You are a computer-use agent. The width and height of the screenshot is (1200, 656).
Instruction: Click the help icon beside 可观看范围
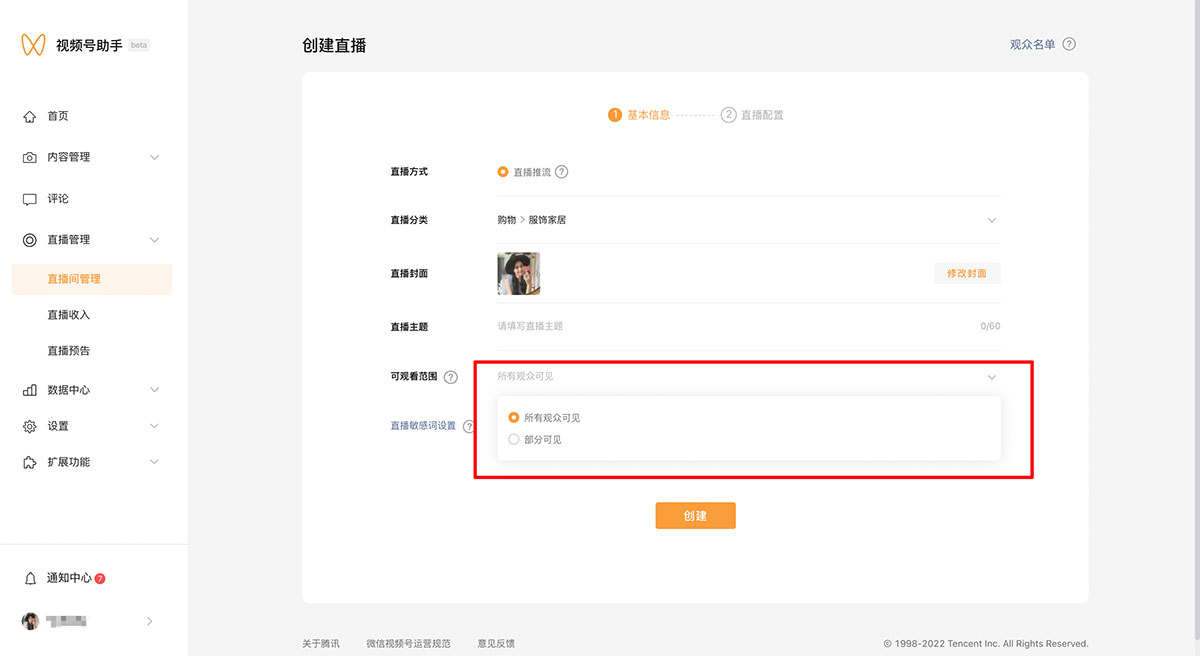point(451,377)
